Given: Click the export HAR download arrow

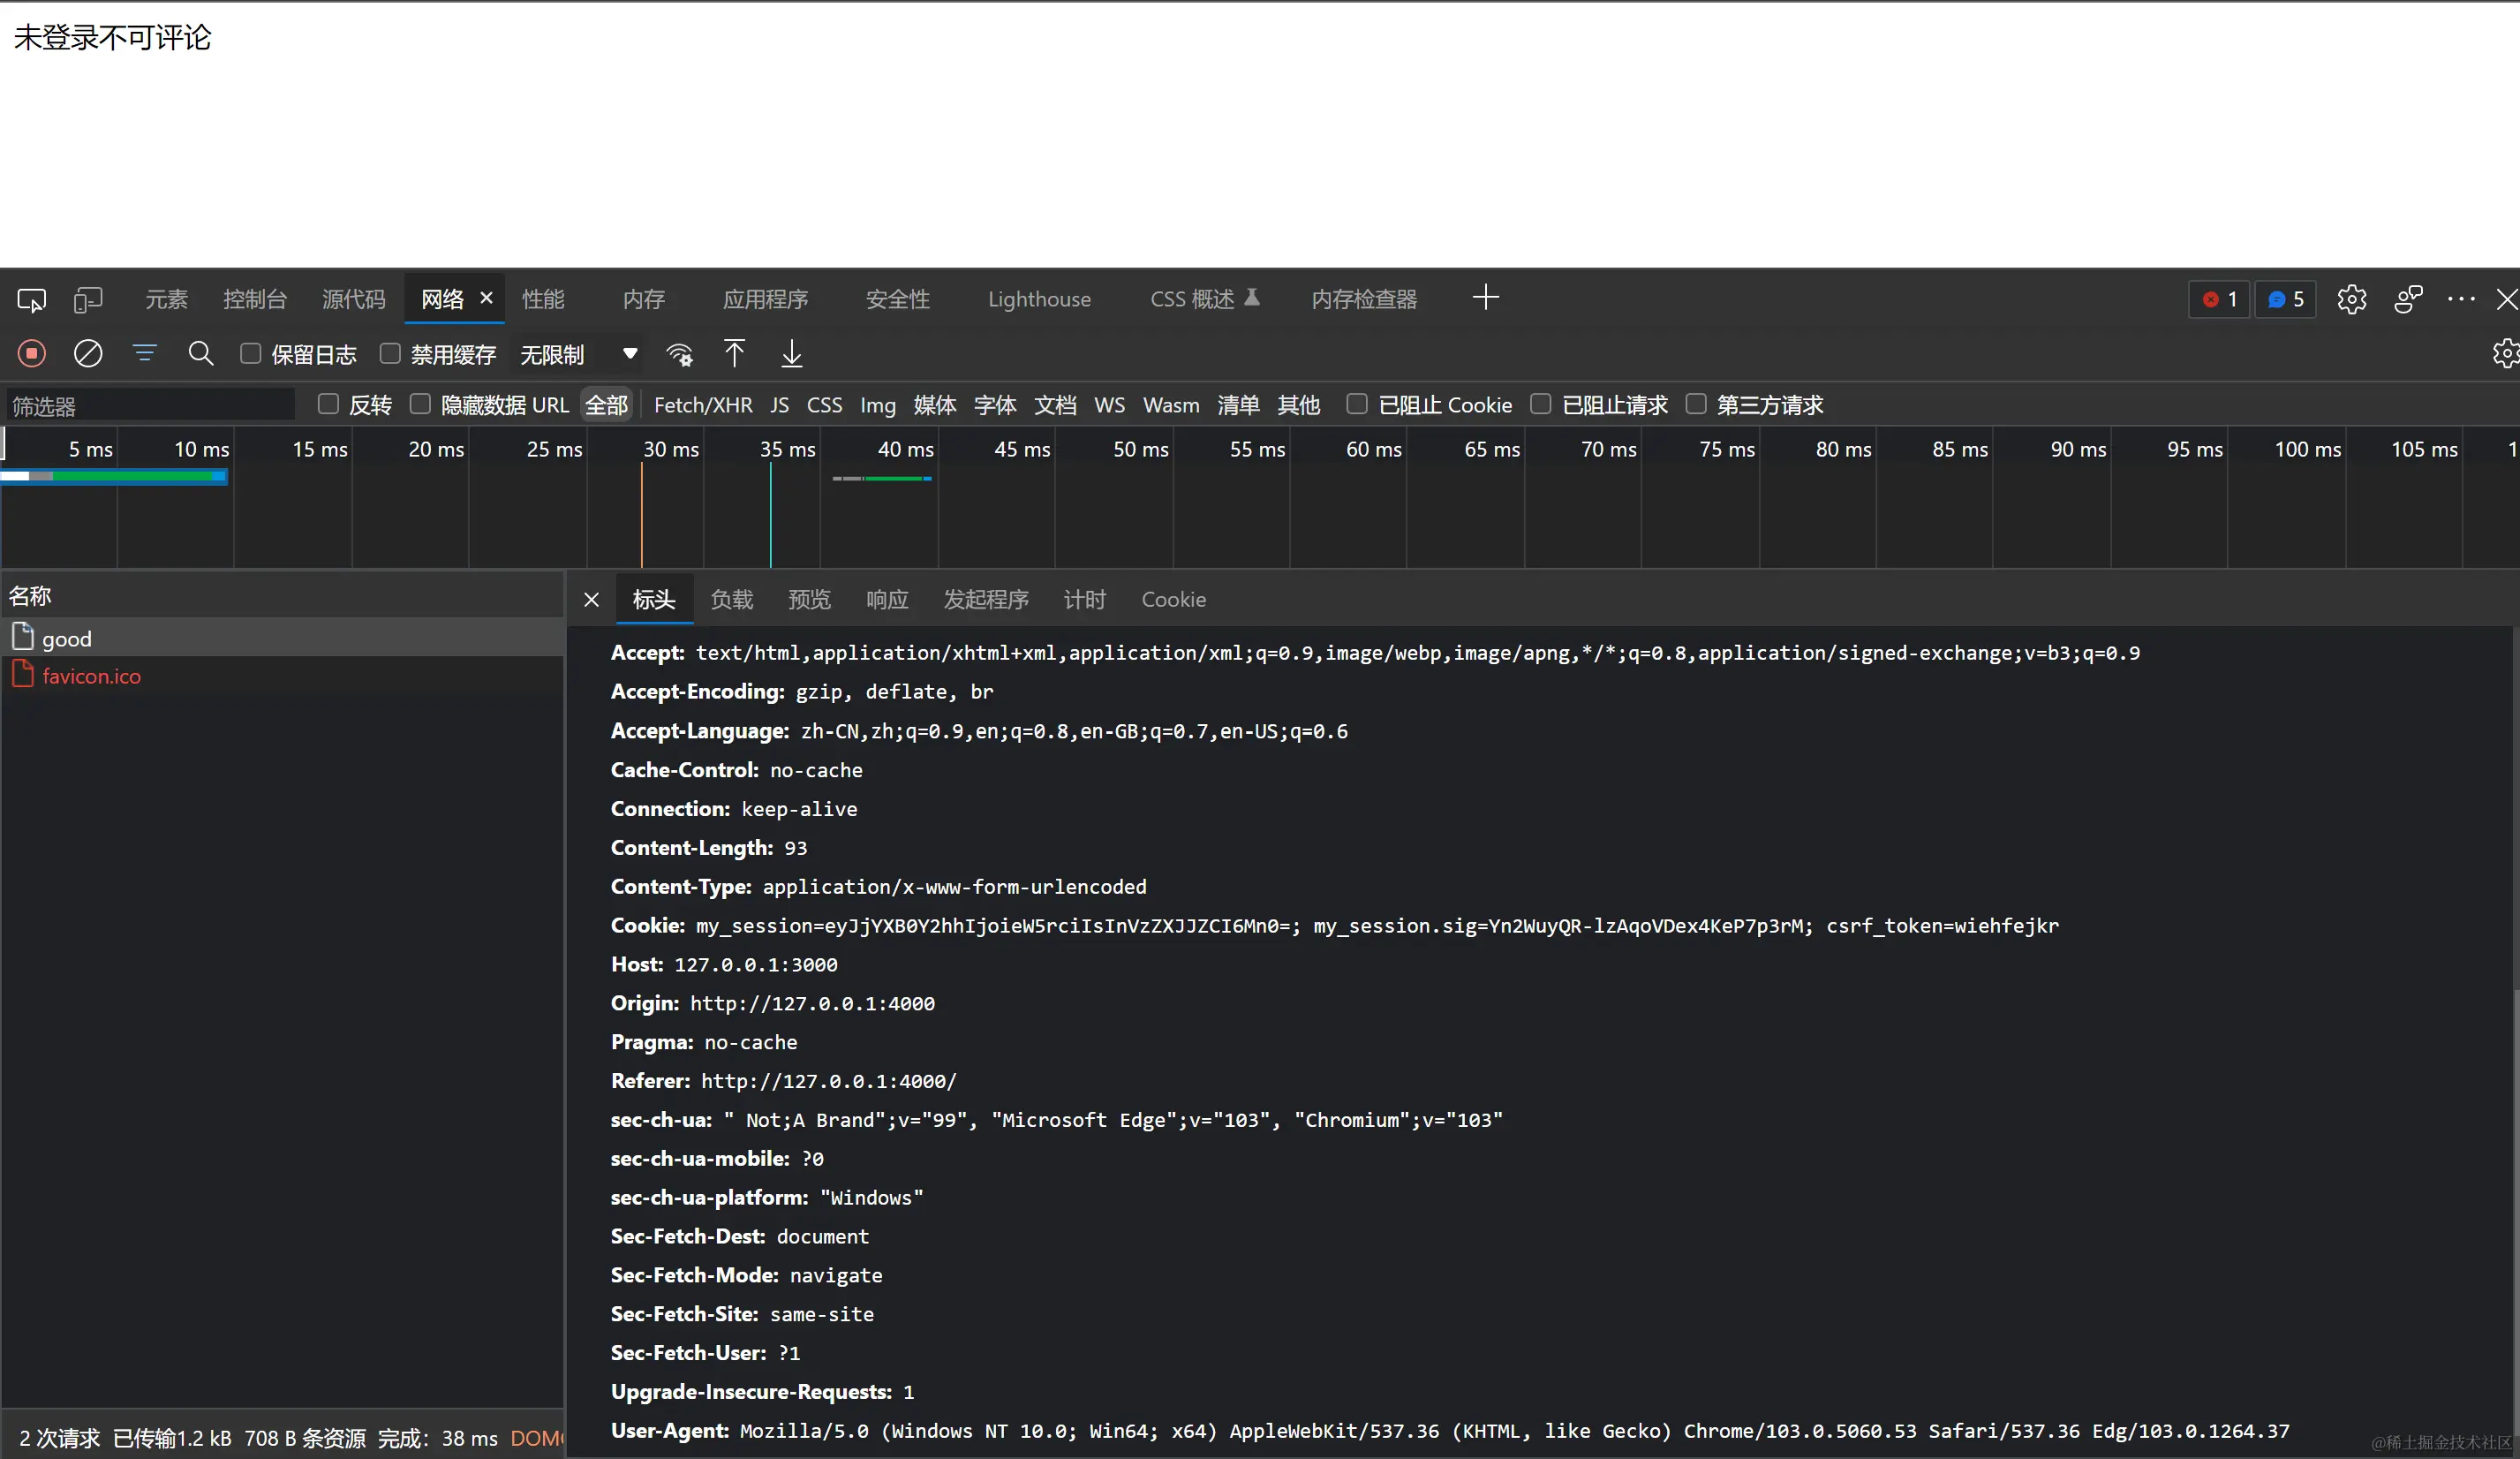Looking at the screenshot, I should [x=791, y=354].
